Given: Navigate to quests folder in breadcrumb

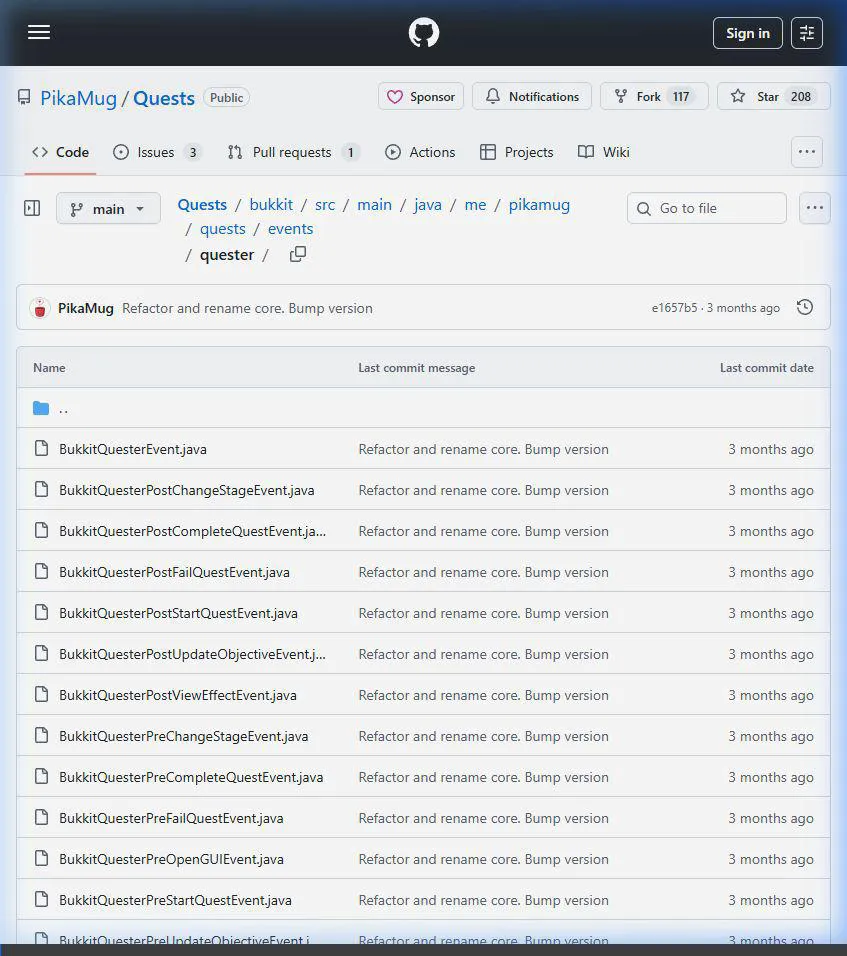Looking at the screenshot, I should 223,229.
